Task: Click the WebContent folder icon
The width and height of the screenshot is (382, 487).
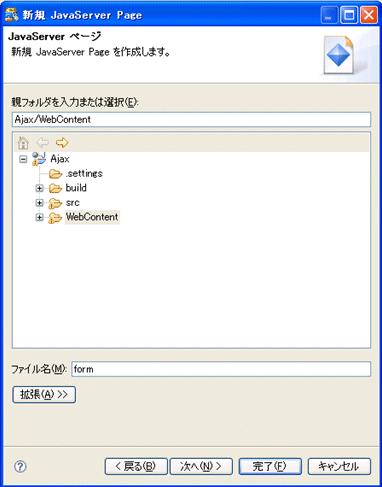Action: (x=55, y=218)
